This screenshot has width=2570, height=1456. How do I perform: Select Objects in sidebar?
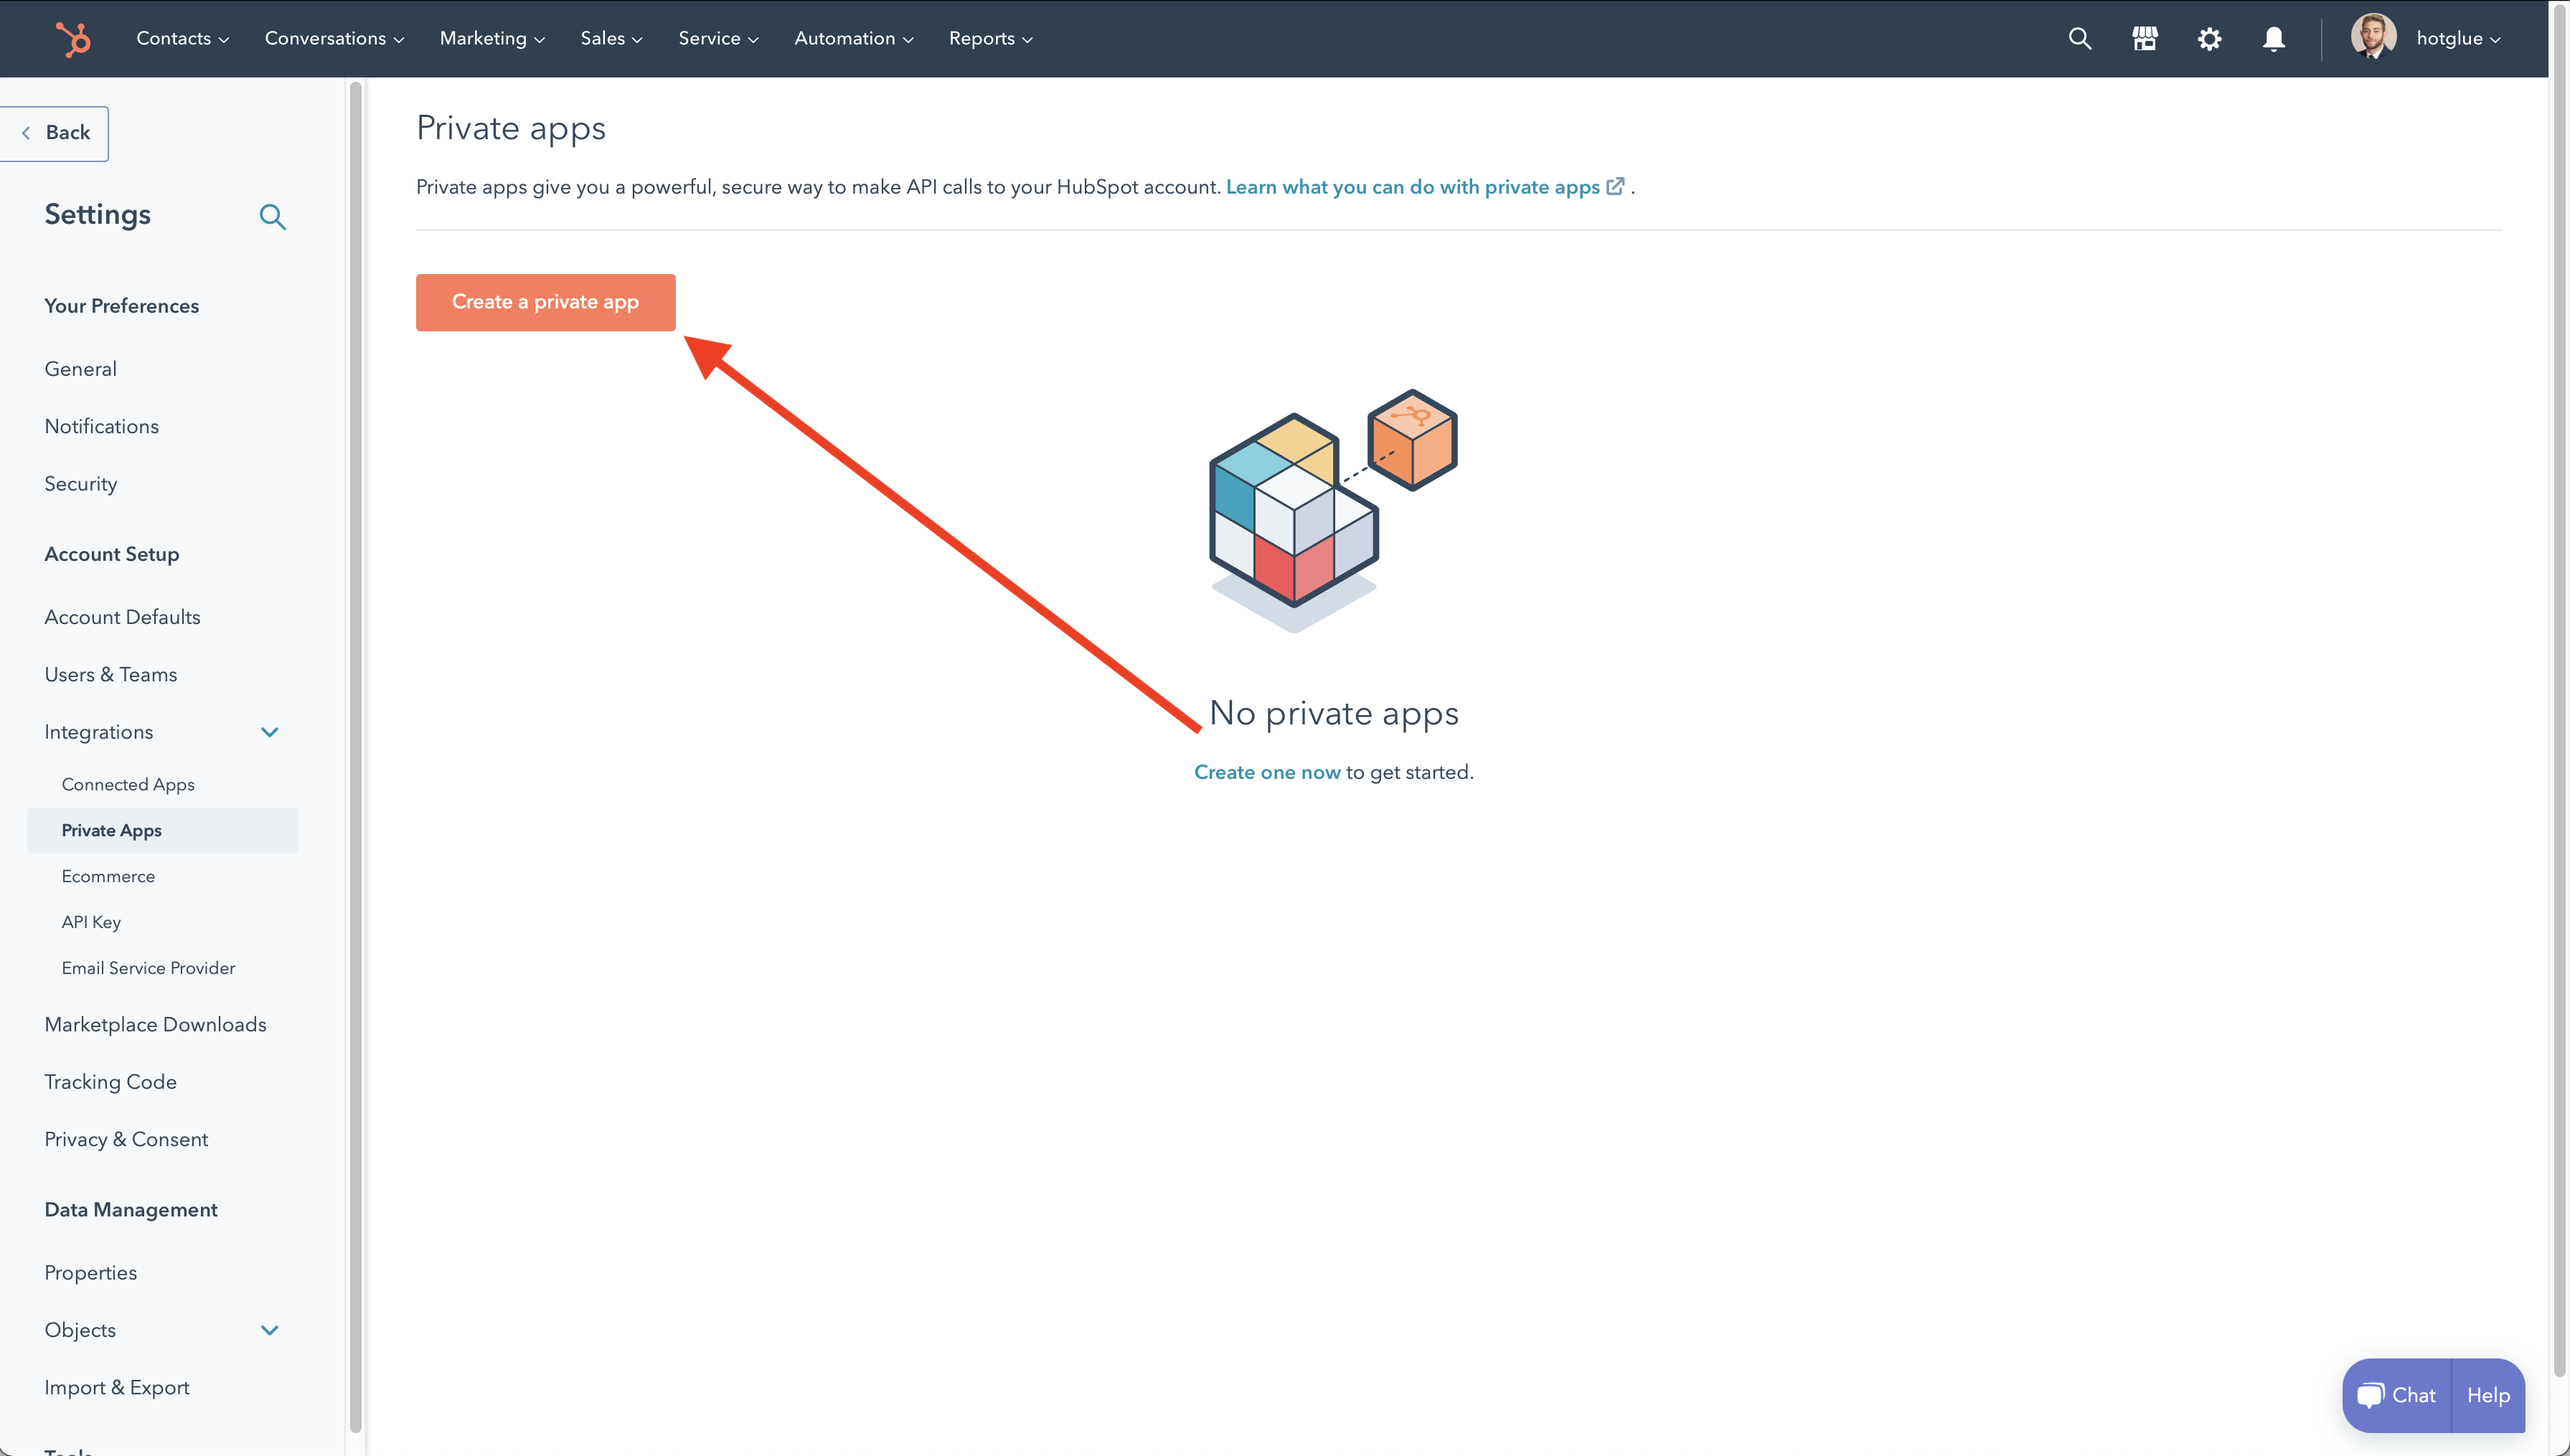80,1330
